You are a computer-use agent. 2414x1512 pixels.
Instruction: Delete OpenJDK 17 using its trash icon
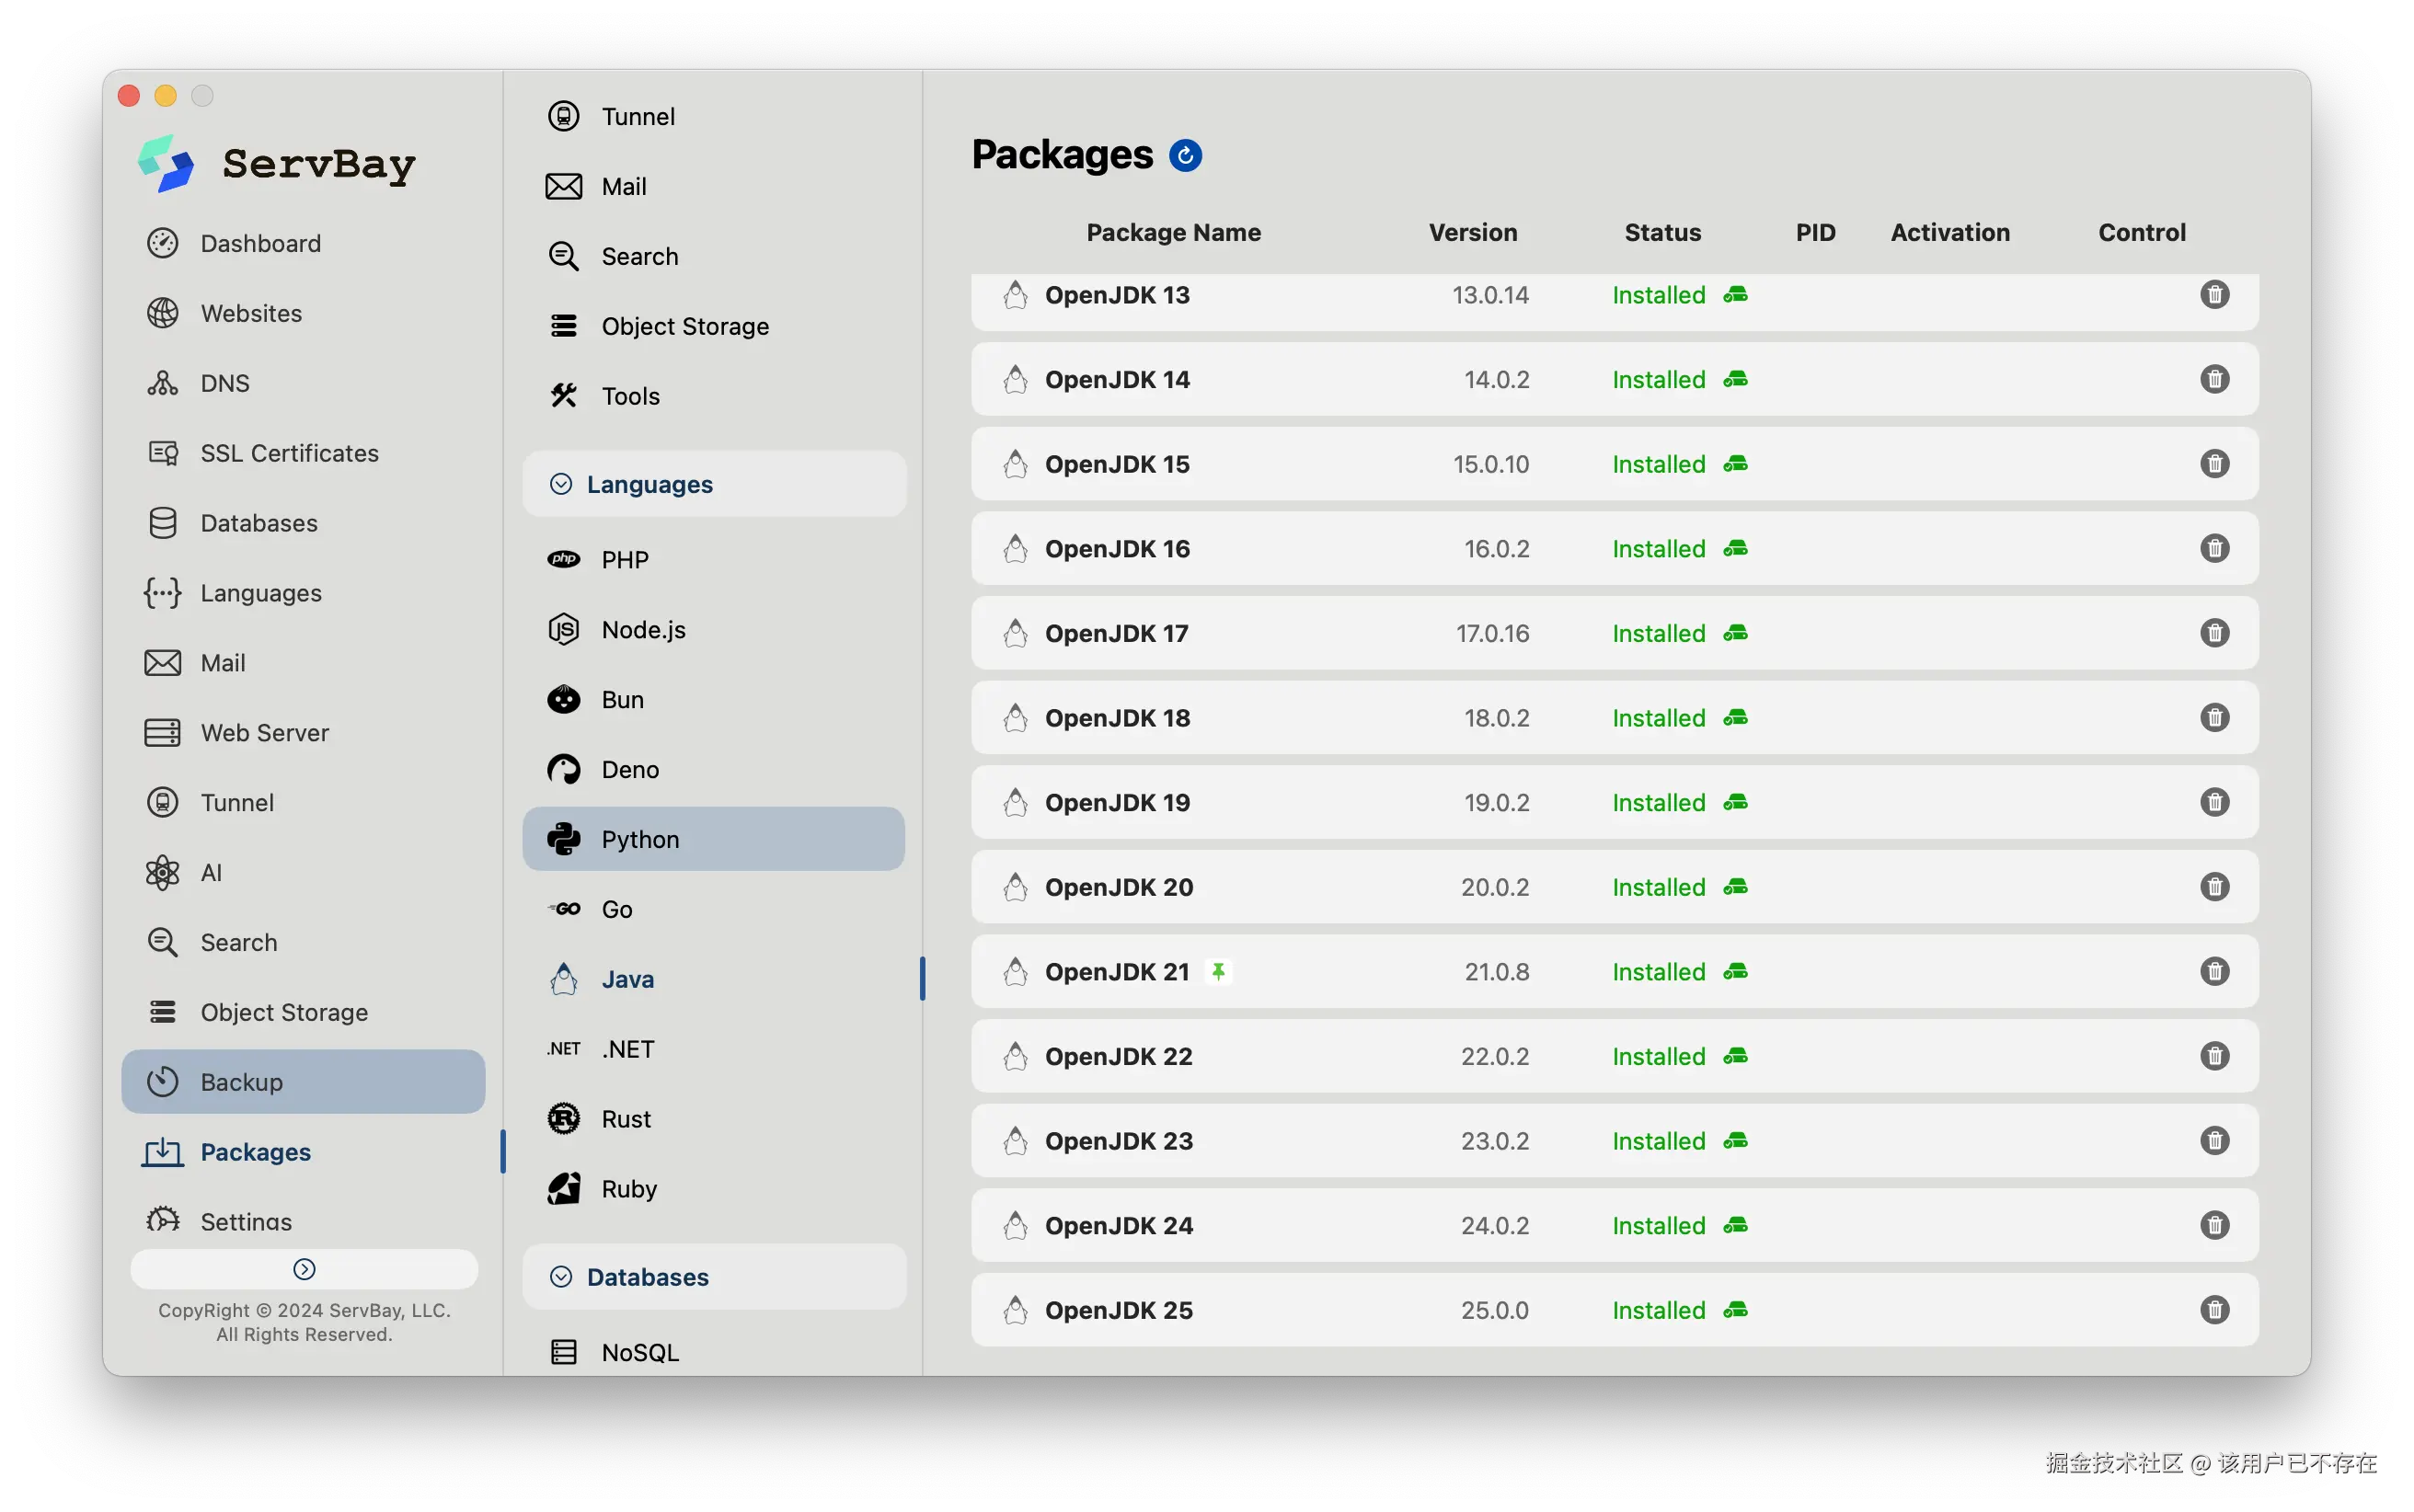coord(2214,633)
